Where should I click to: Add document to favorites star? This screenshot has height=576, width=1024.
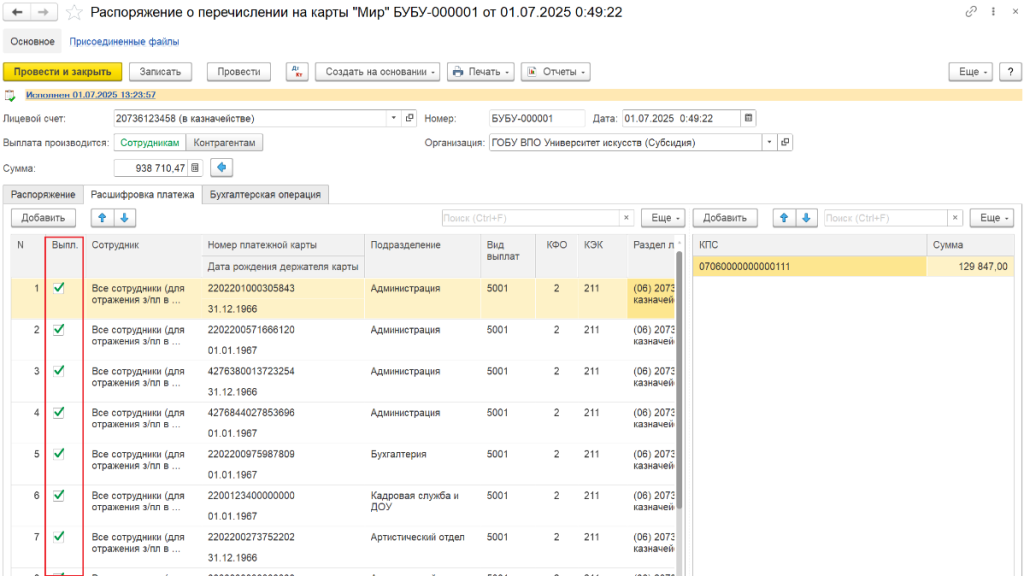(x=74, y=12)
